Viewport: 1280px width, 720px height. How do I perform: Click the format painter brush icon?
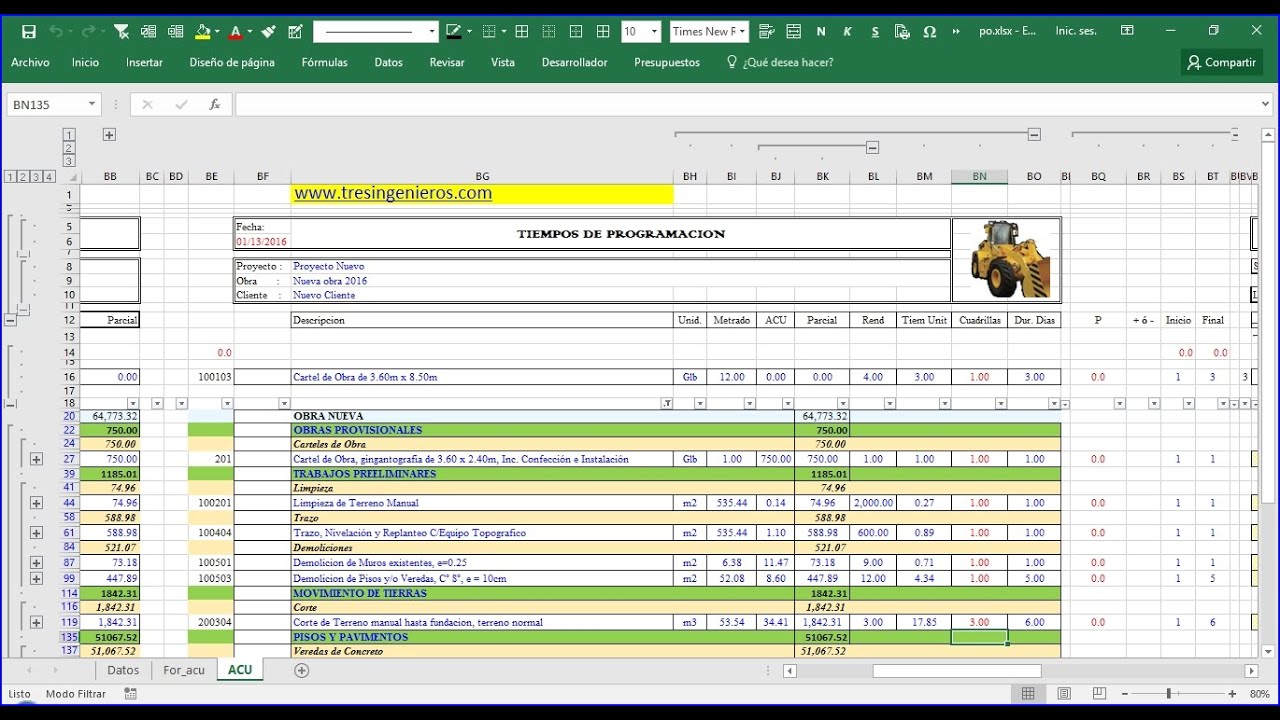[268, 31]
